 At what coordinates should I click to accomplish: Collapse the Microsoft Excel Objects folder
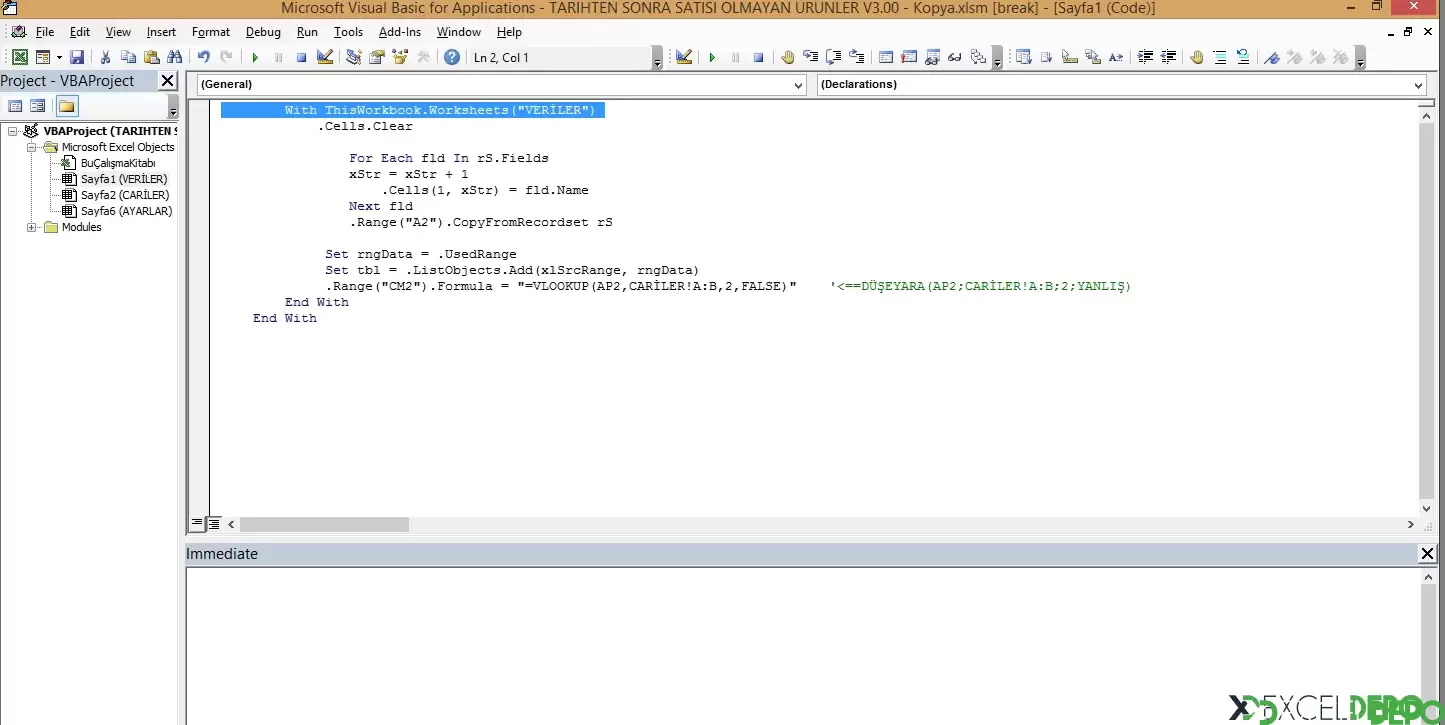click(32, 147)
